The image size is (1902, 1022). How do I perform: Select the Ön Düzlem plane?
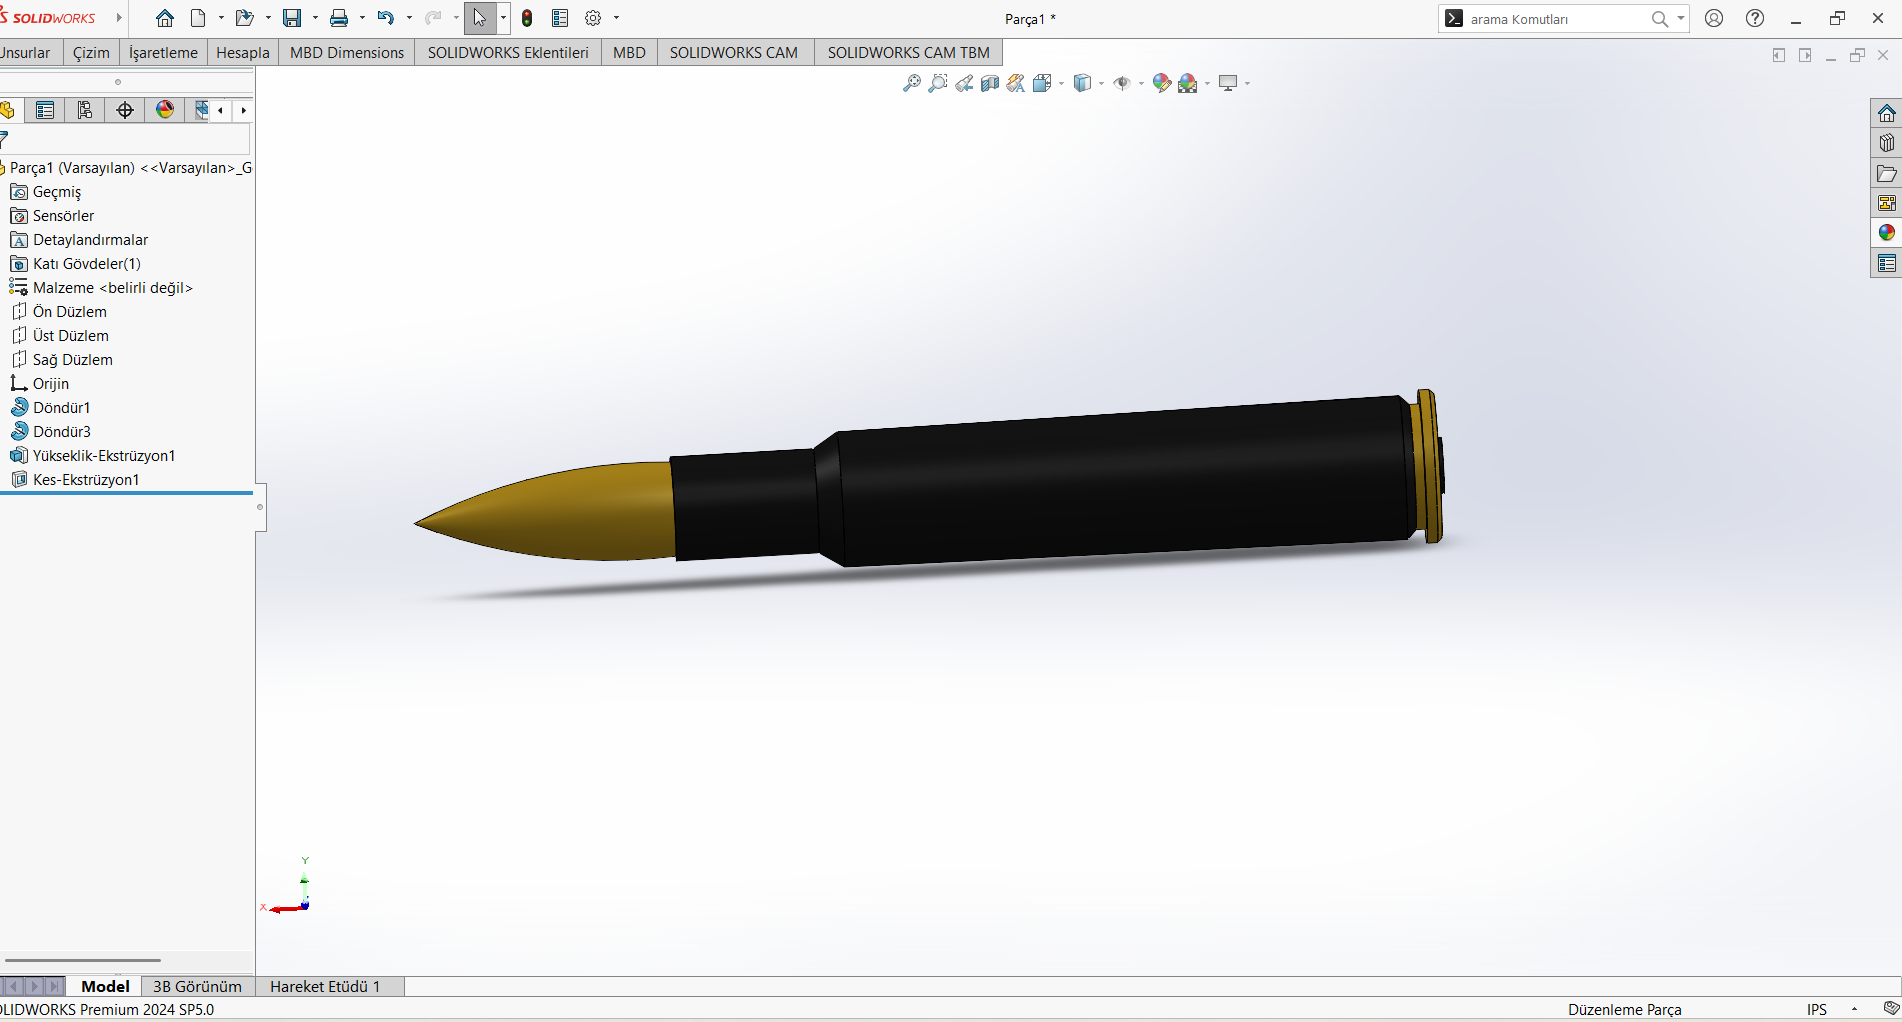pyautogui.click(x=70, y=311)
